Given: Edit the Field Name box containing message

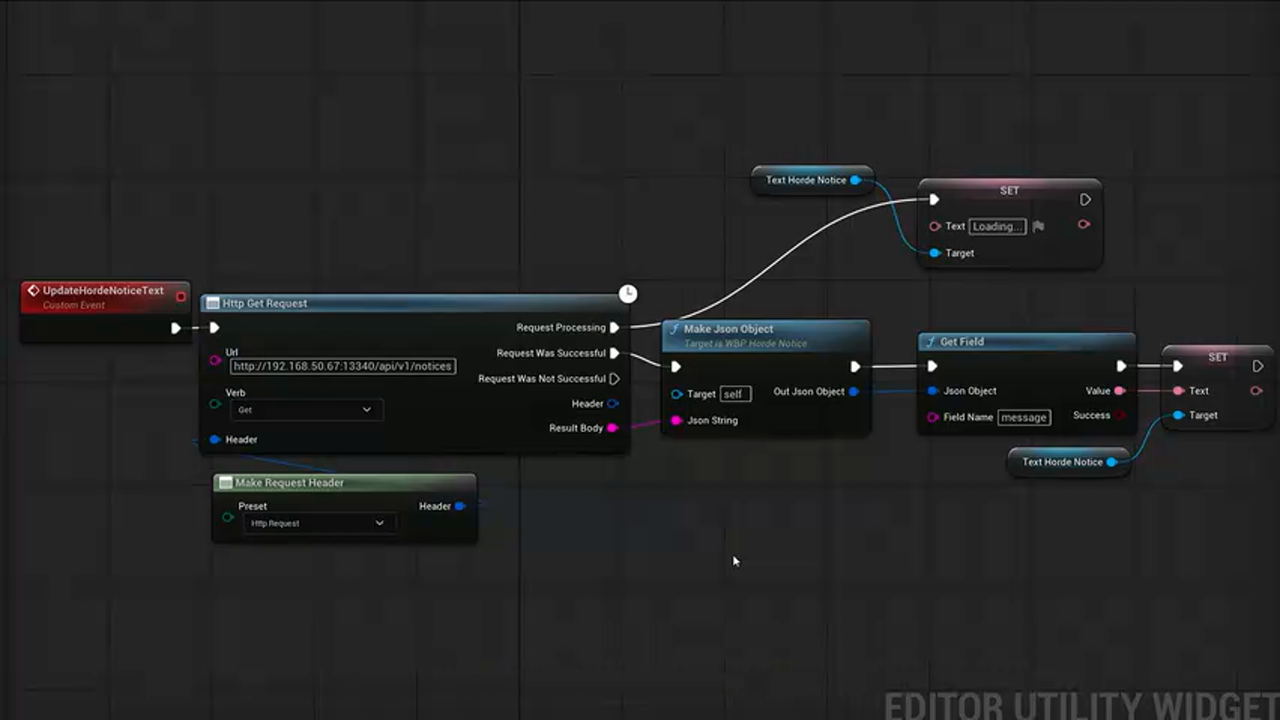Looking at the screenshot, I should coord(1023,417).
